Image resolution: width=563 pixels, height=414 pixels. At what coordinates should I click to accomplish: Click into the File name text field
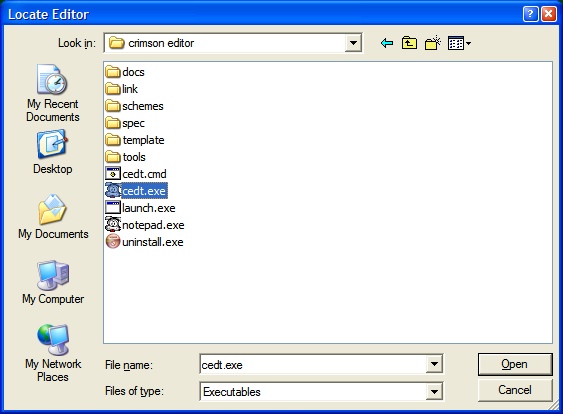(313, 365)
